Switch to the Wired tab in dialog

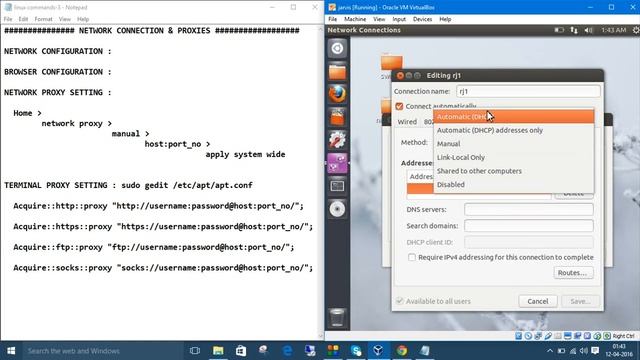coord(407,122)
